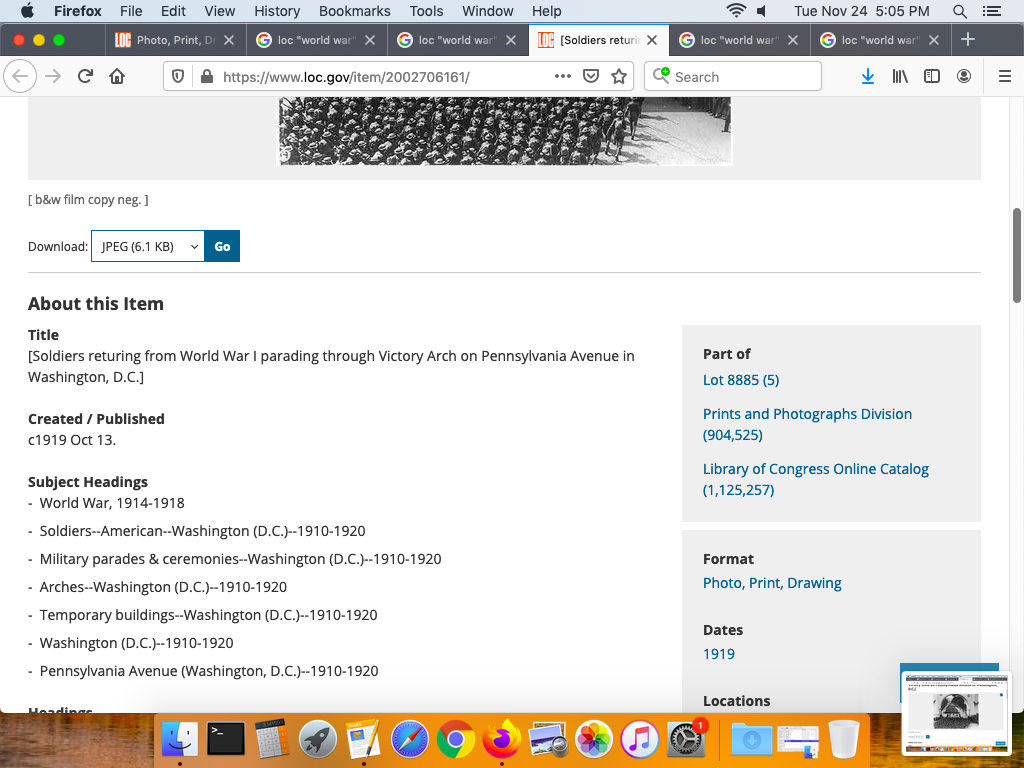
Task: Open the screenshot preview thumbnail
Action: pyautogui.click(x=955, y=713)
